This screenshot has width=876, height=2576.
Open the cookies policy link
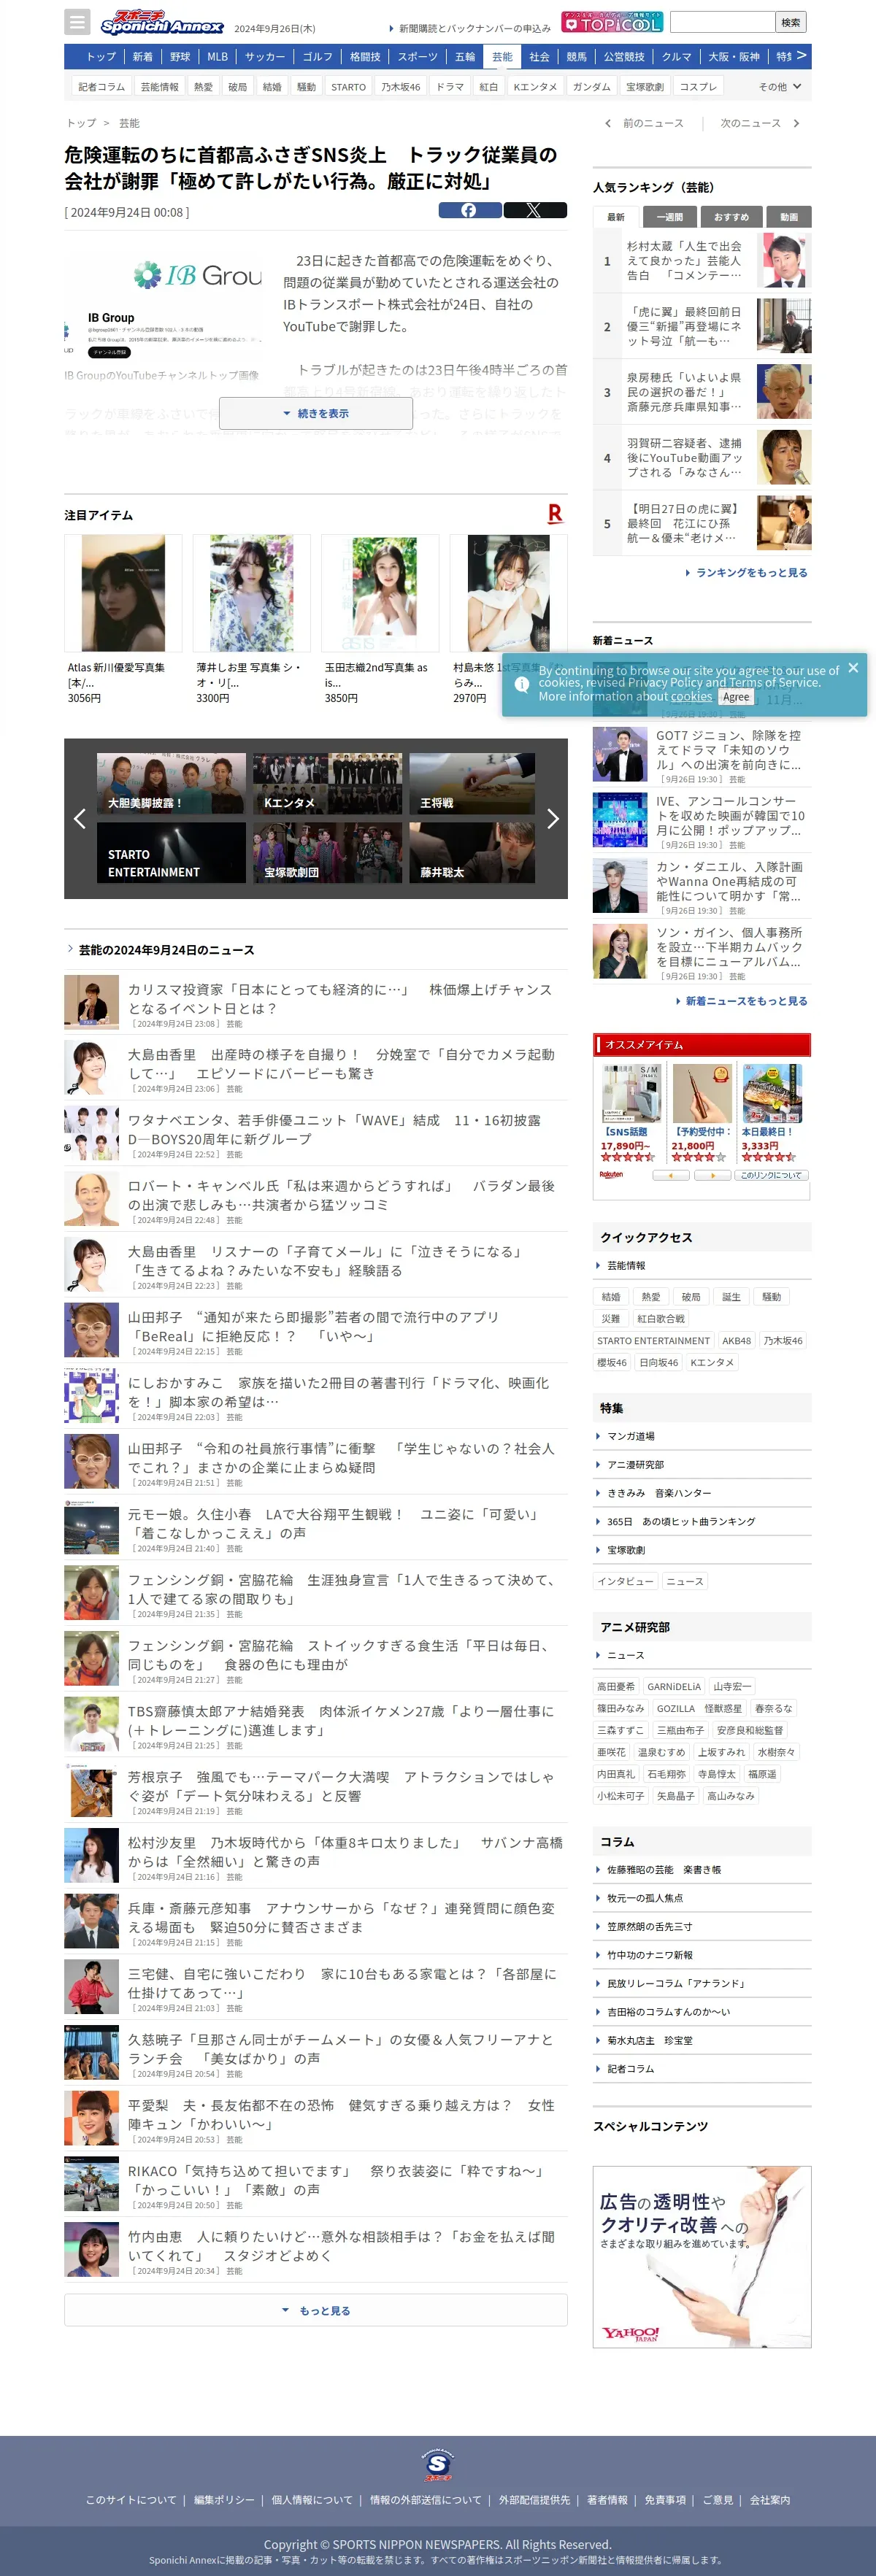(x=691, y=696)
